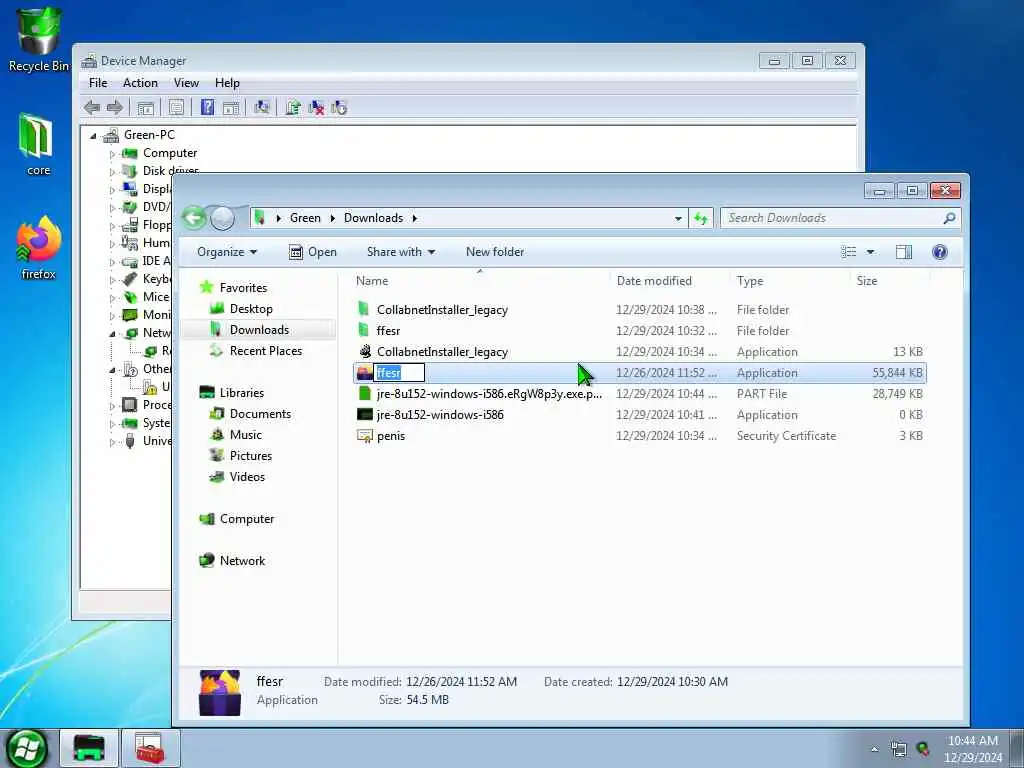This screenshot has width=1024, height=768.
Task: Show the preview pane icon
Action: click(x=904, y=252)
